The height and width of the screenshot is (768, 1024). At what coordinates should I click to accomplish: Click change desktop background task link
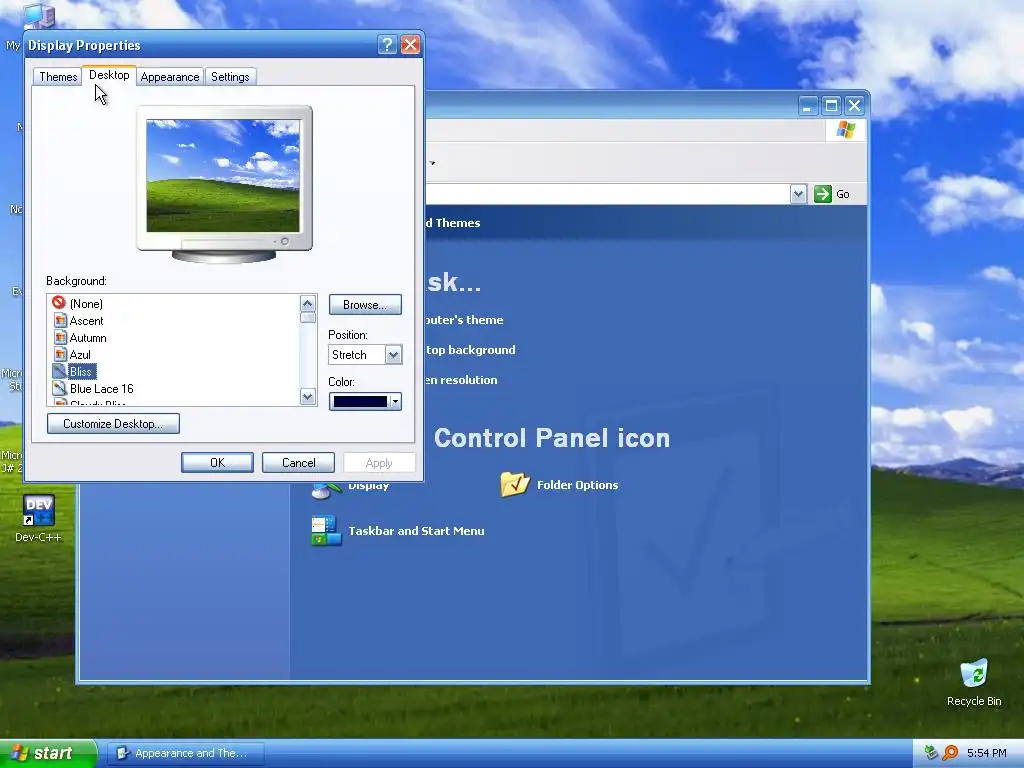click(470, 350)
